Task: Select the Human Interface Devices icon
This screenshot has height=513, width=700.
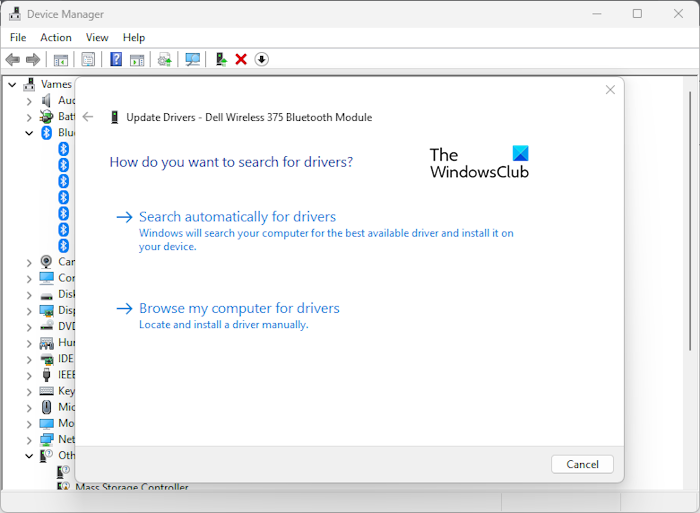Action: pos(46,343)
